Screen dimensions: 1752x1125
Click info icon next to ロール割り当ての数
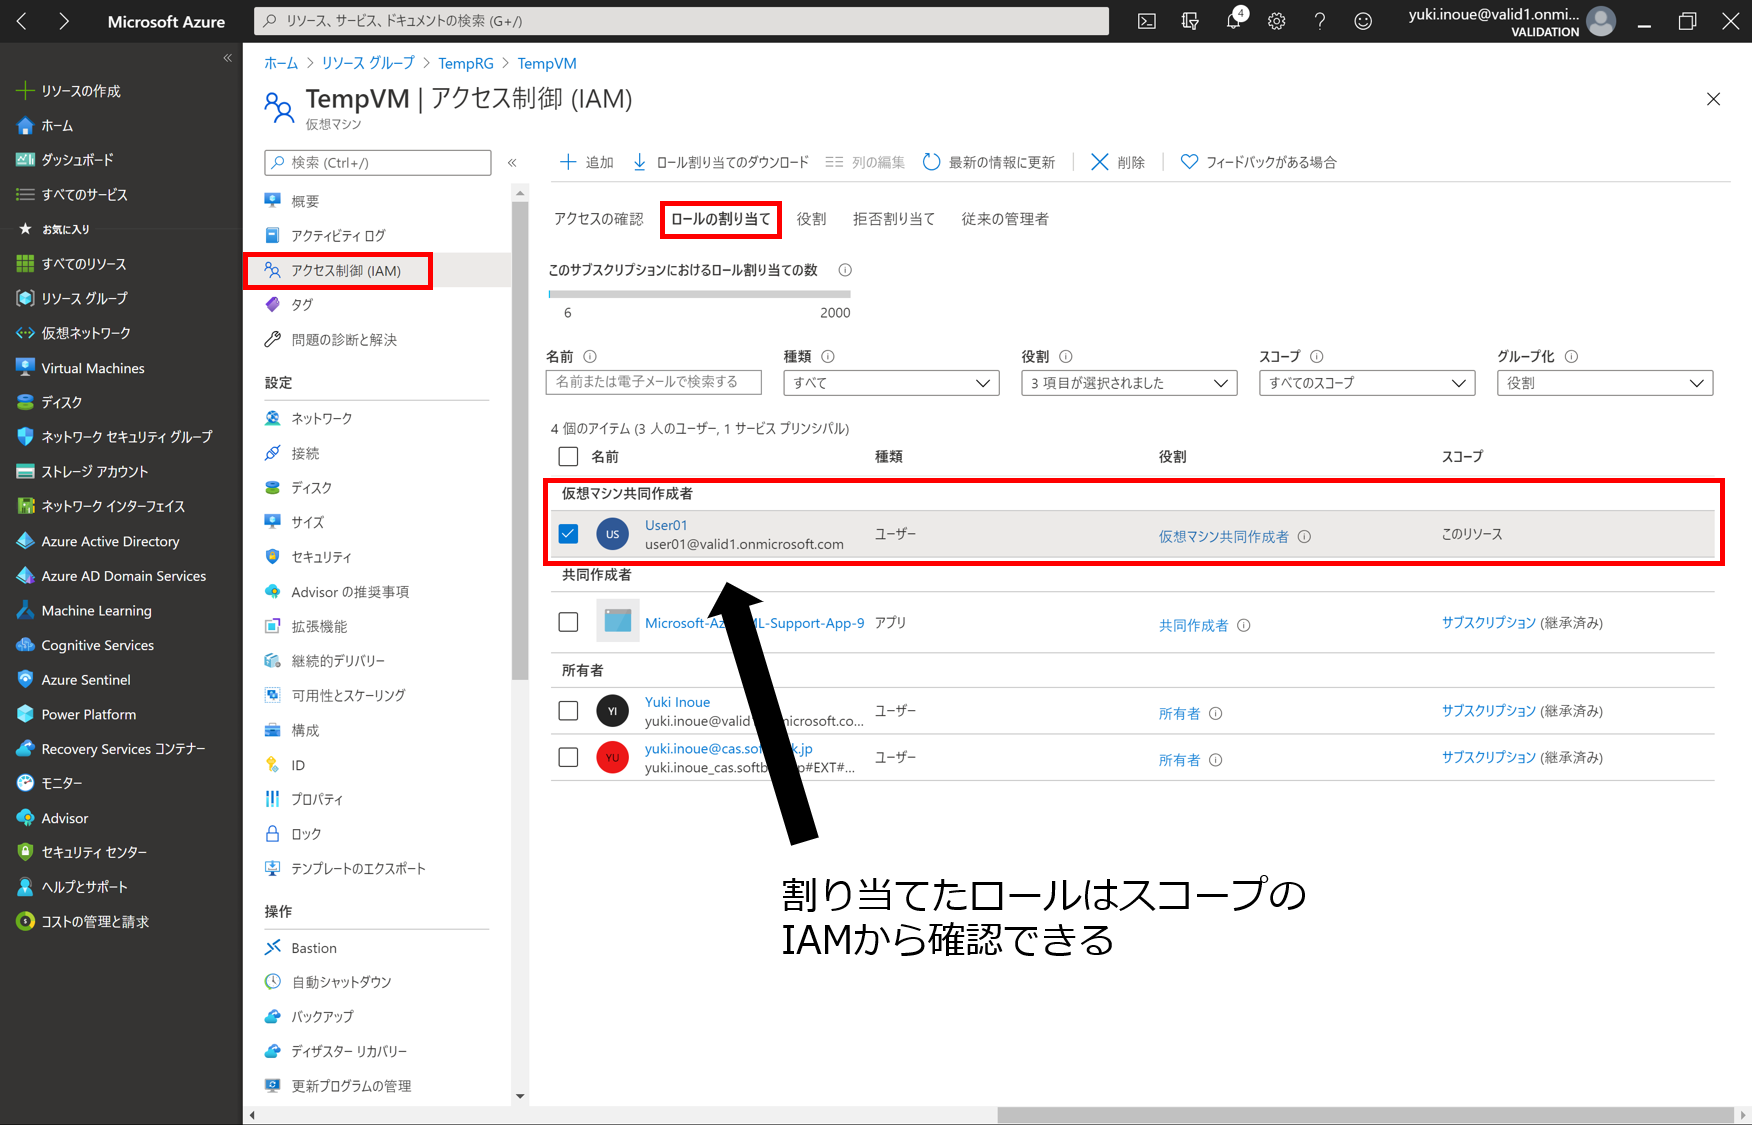pos(845,270)
